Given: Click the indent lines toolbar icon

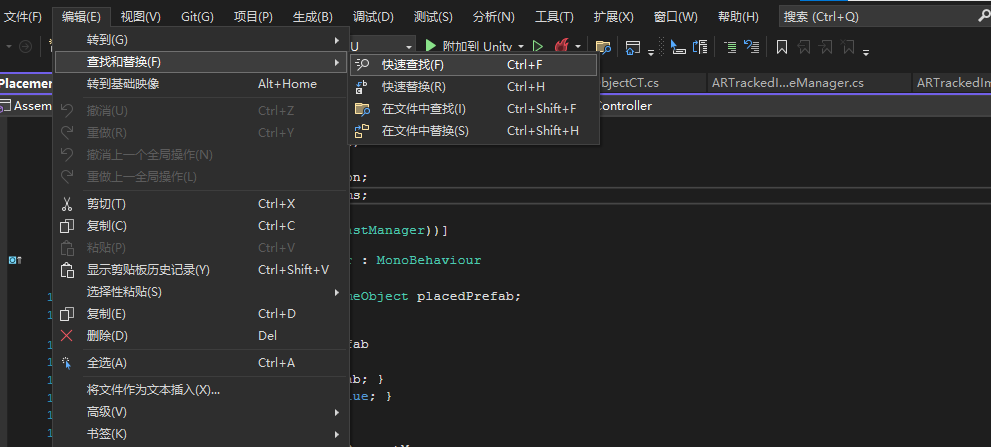Looking at the screenshot, I should click(x=730, y=46).
